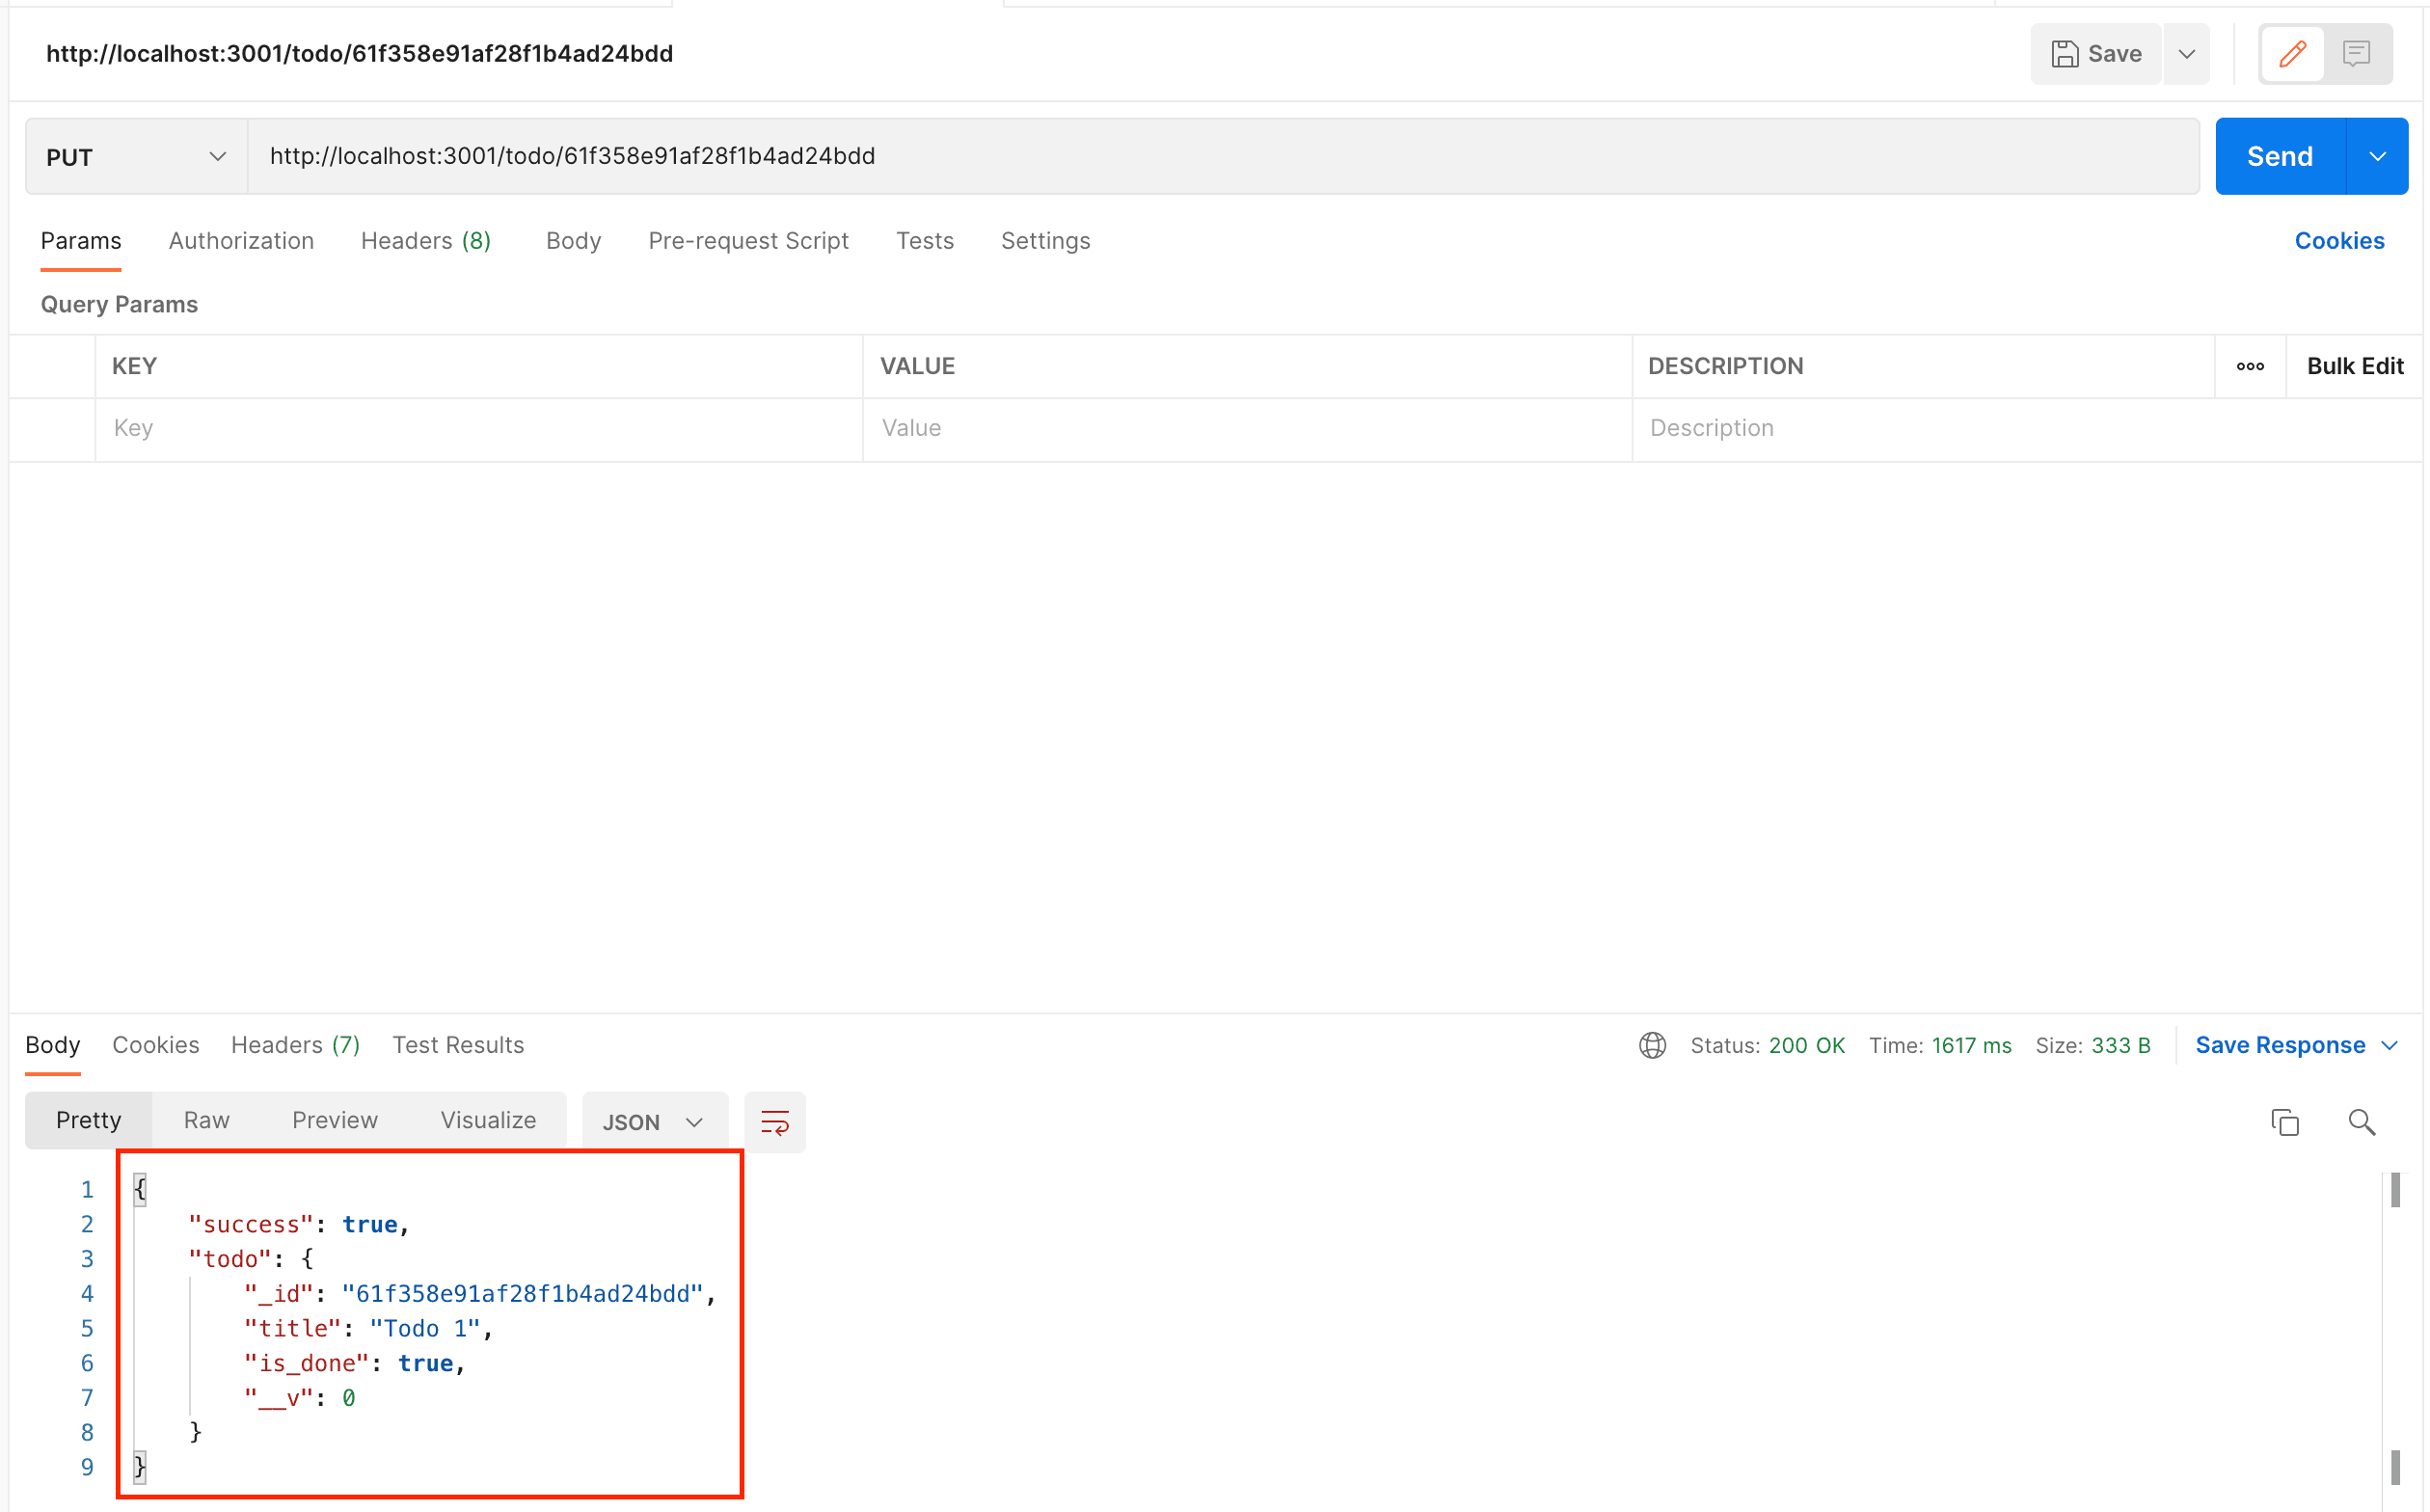Open the PUT method dropdown
The width and height of the screenshot is (2430, 1512).
point(136,157)
